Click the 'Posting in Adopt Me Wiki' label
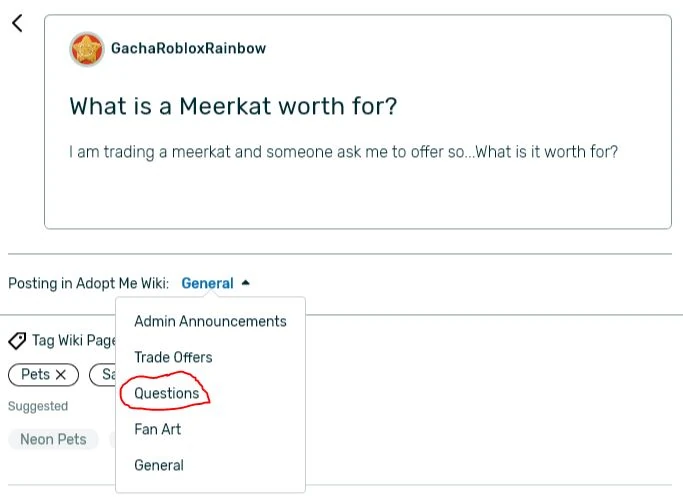Screen dimensions: 683x498 coord(88,284)
